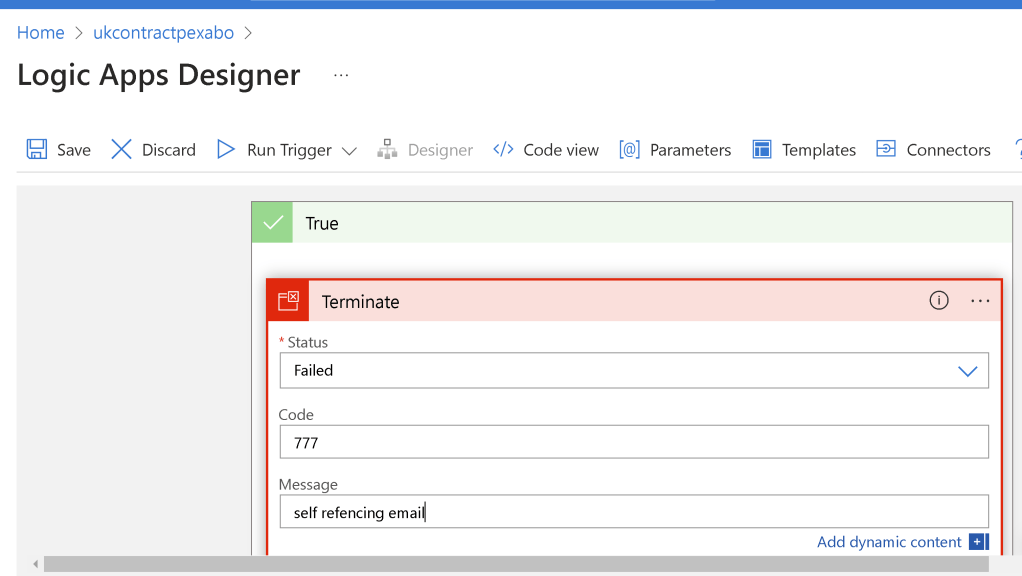
Task: Open the Status dropdown showing Failed
Action: coord(634,370)
